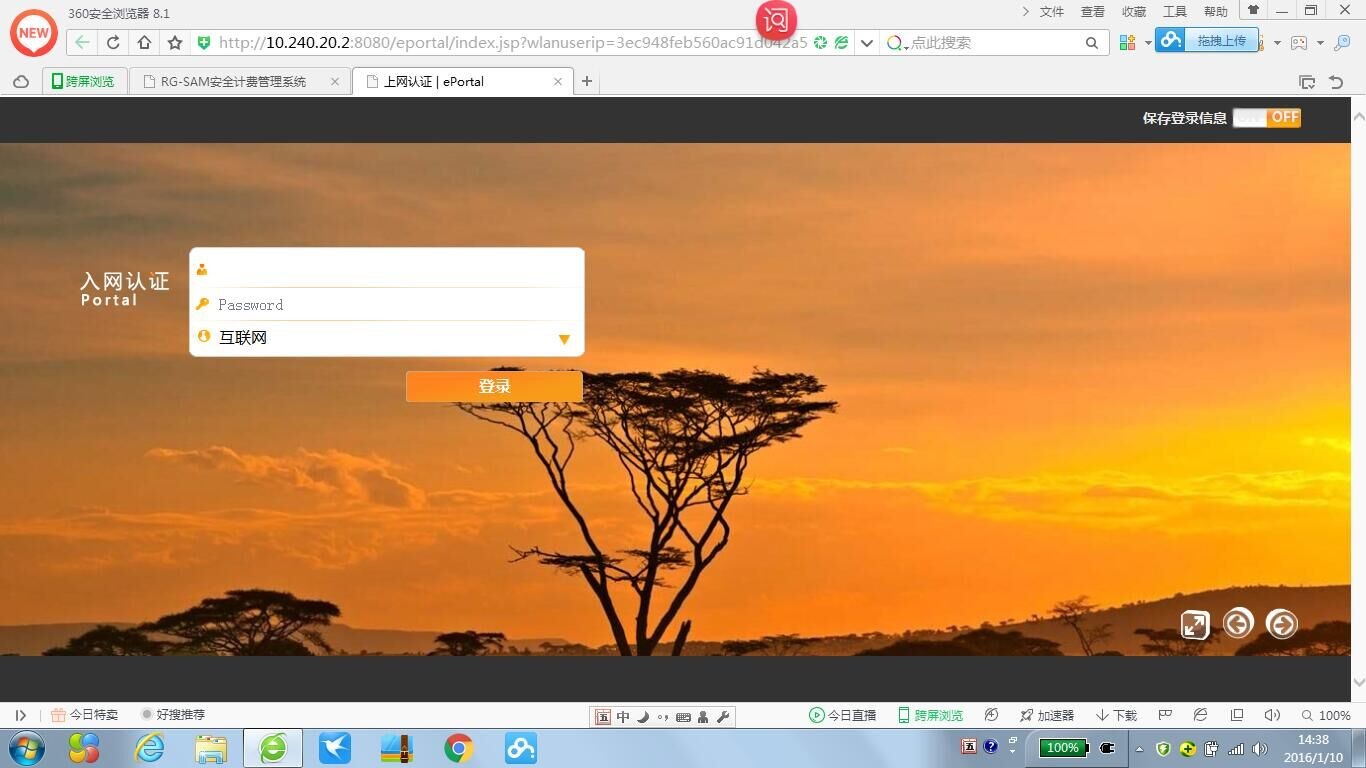1366x768 pixels.
Task: Toggle the 保存登录信息 ON/OFF switch
Action: point(1266,118)
